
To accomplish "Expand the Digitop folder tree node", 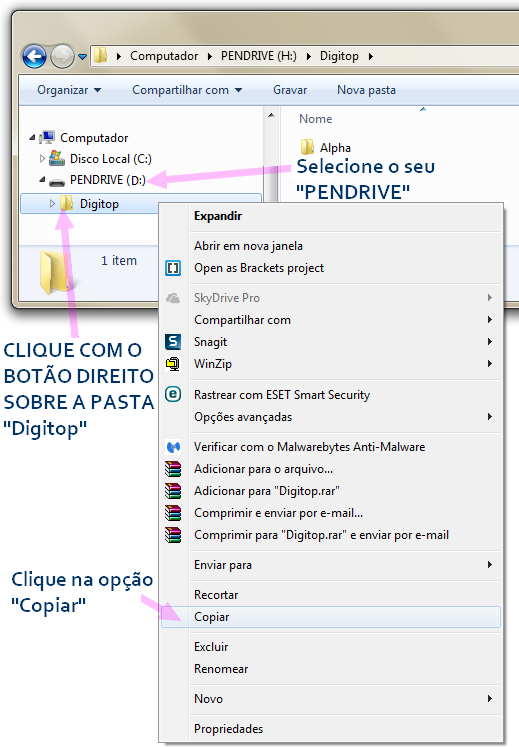I will (x=52, y=203).
